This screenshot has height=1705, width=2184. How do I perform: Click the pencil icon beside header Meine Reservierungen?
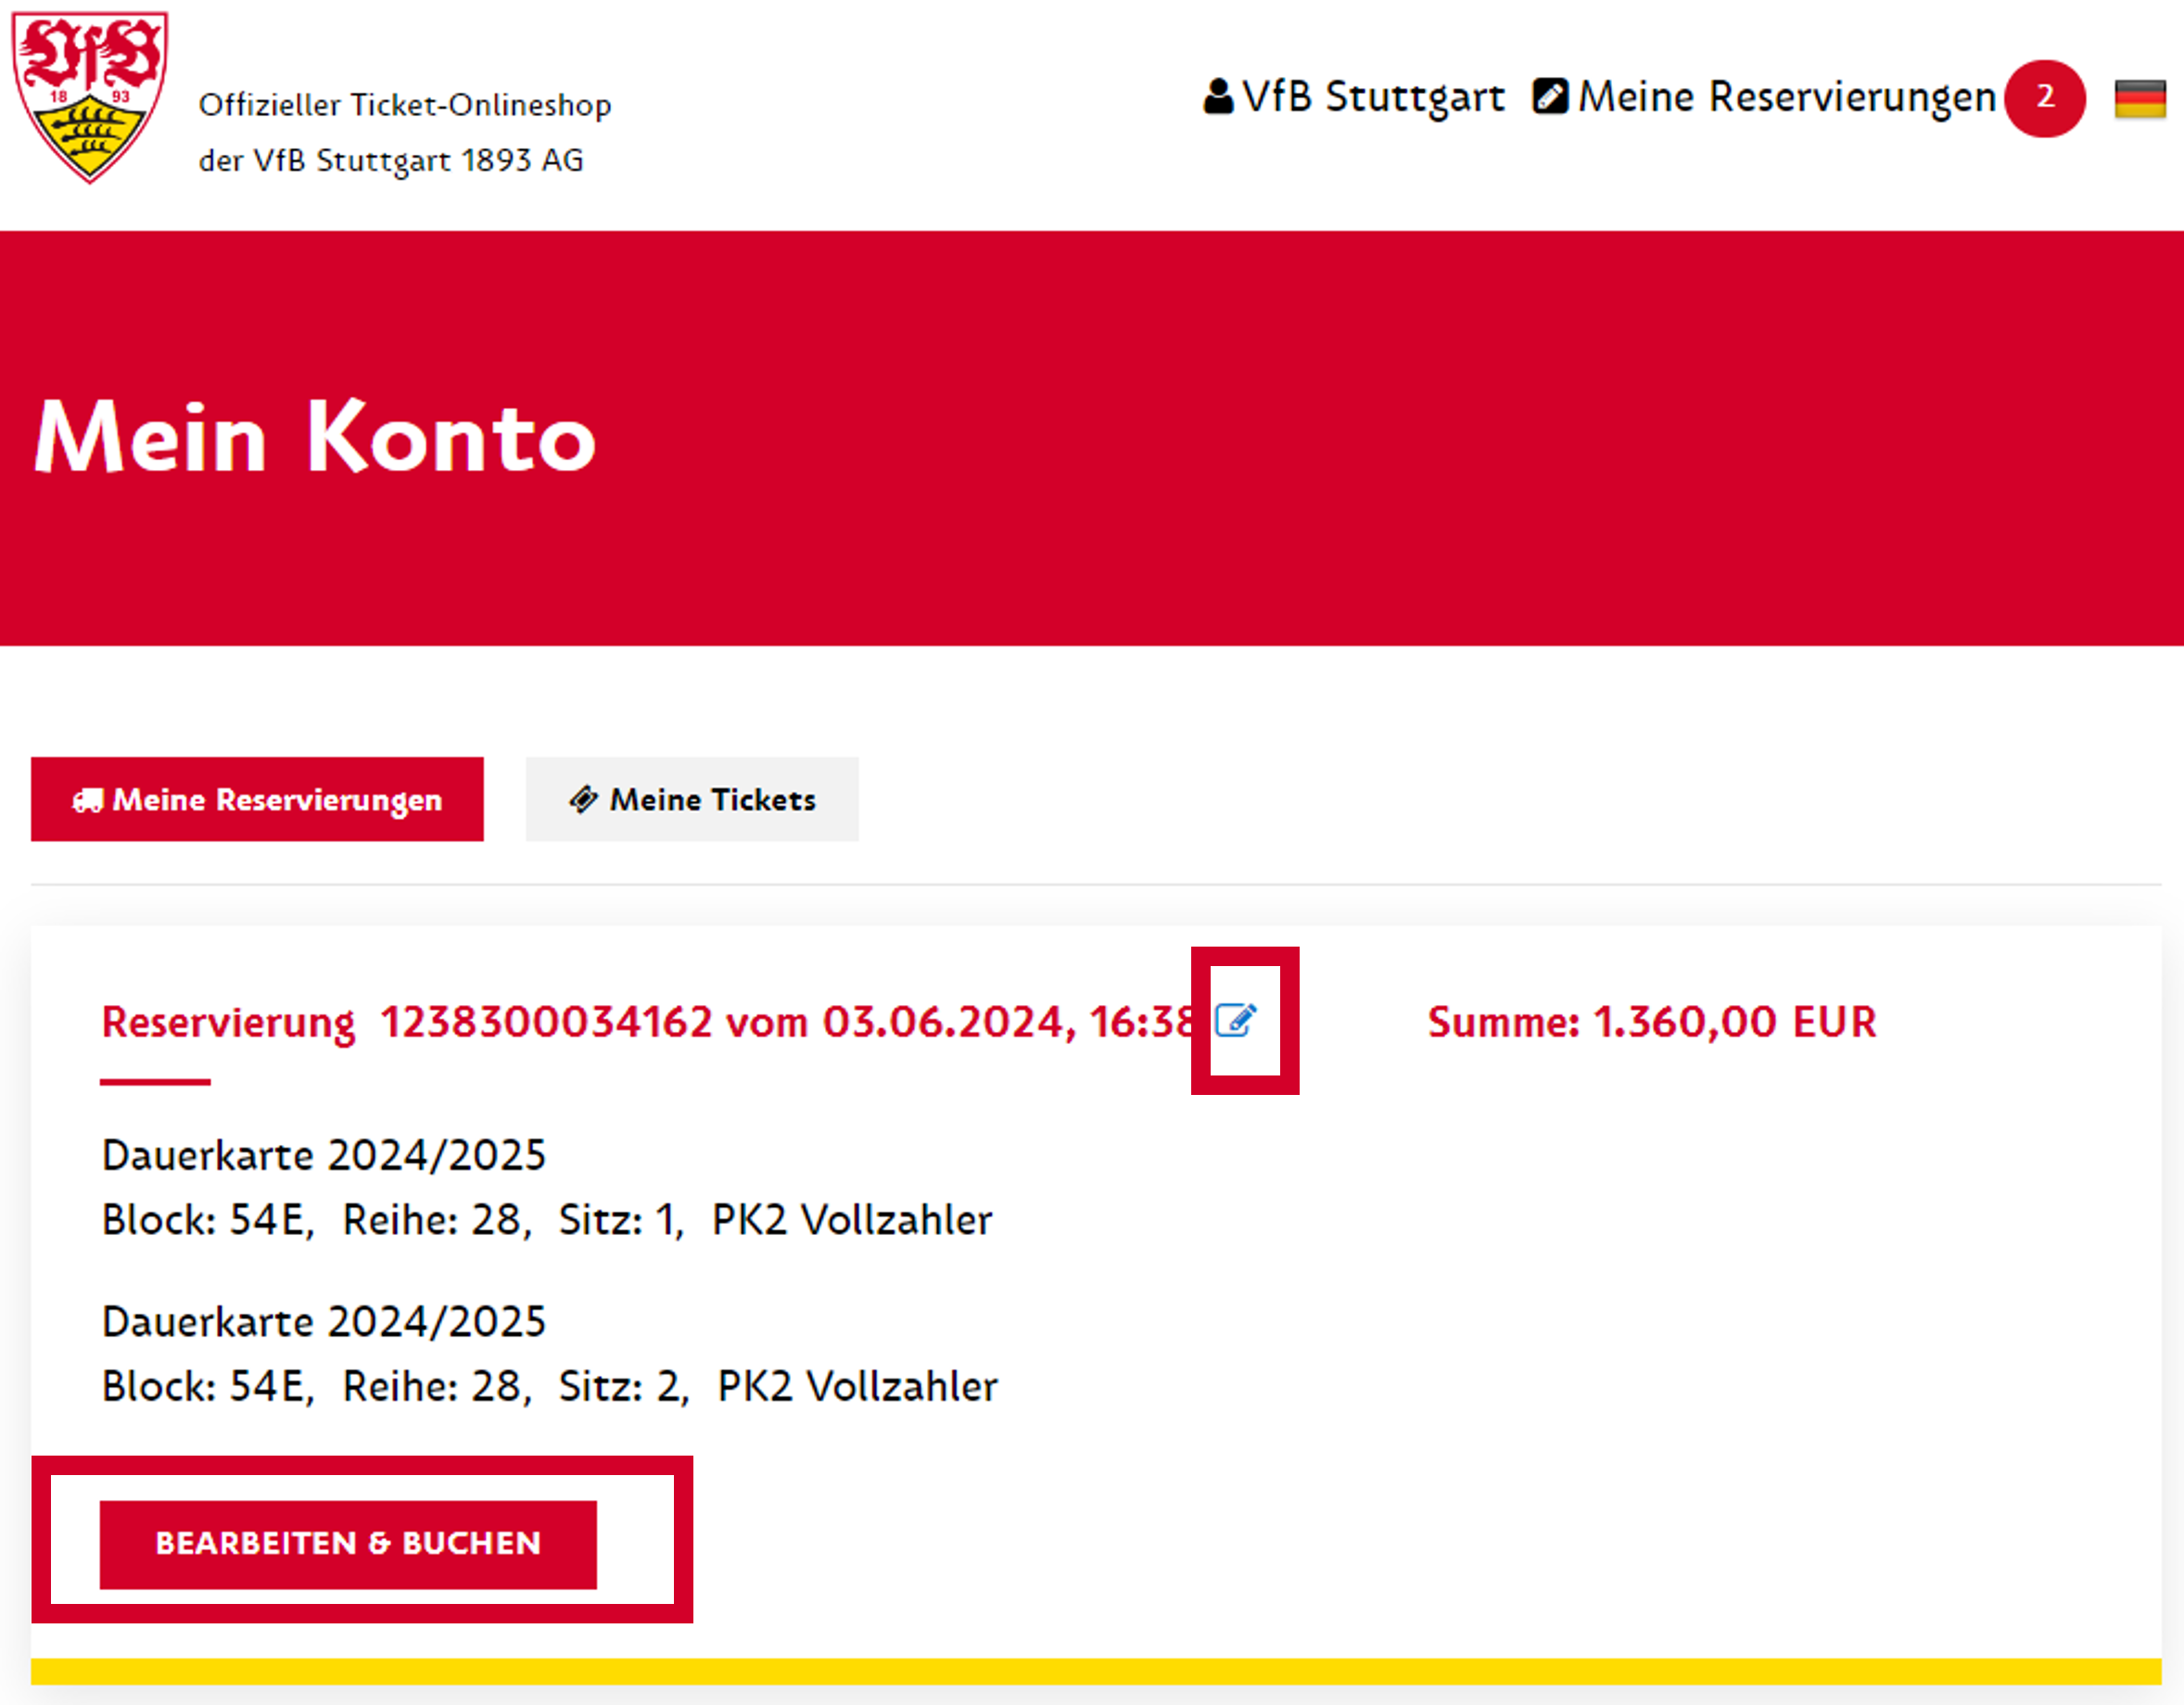pyautogui.click(x=1550, y=97)
